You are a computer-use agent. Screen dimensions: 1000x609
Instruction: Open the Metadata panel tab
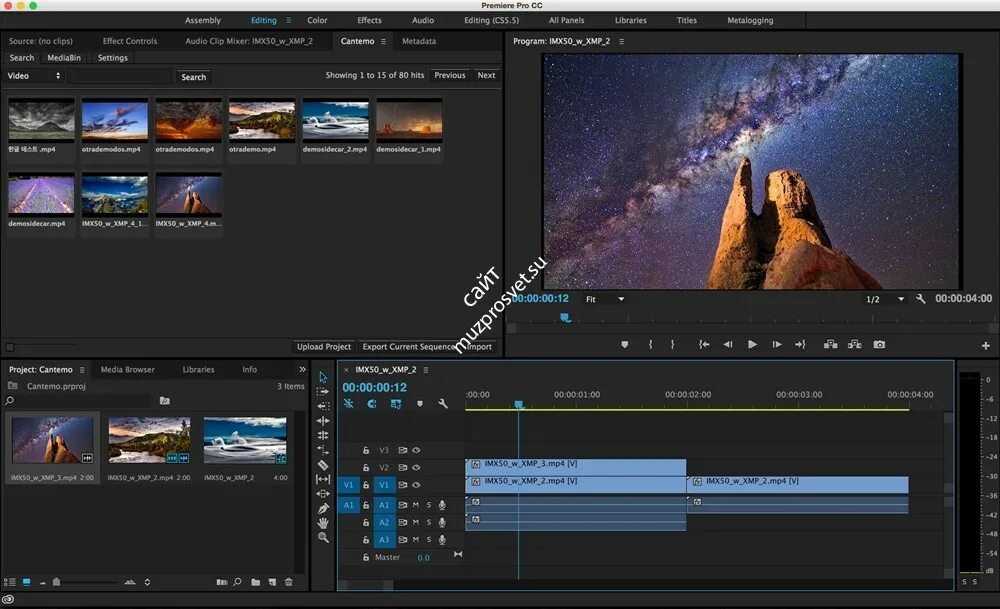419,41
